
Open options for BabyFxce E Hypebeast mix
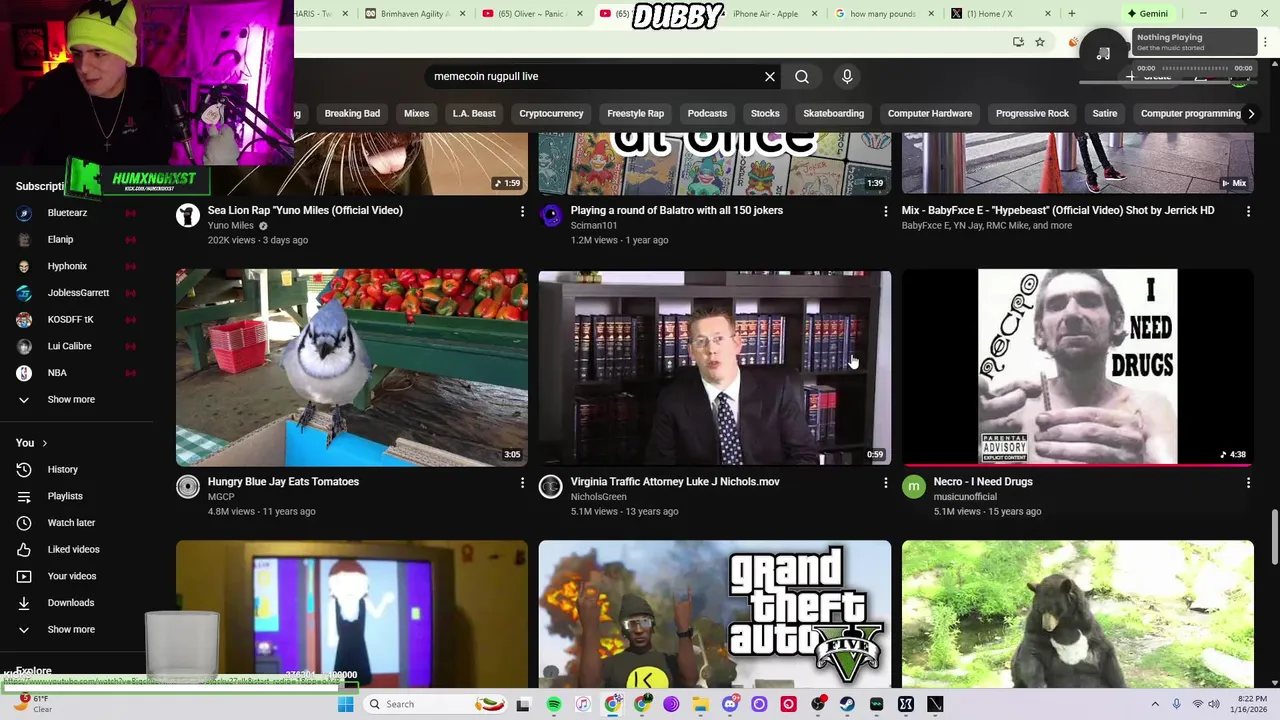(1248, 211)
